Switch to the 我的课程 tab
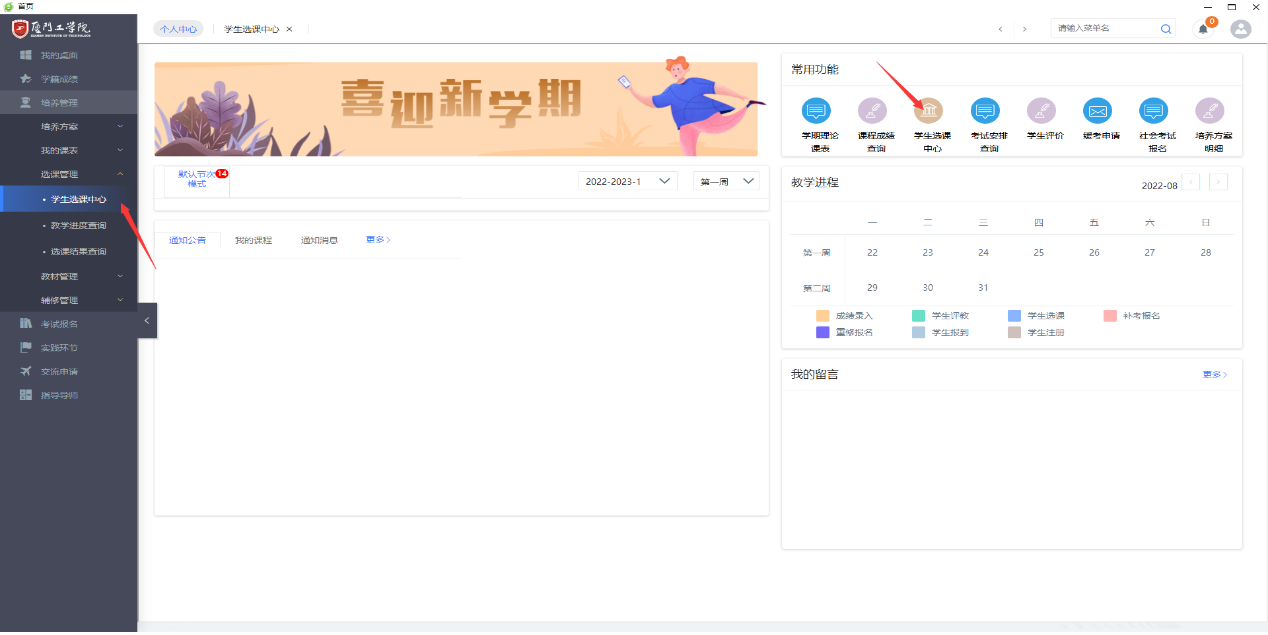Screen dimensions: 1268x635 [253, 240]
